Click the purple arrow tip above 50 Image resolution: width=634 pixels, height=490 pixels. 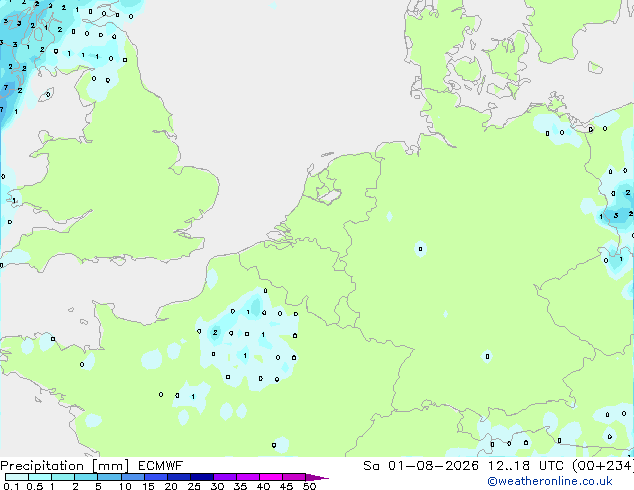tap(317, 477)
